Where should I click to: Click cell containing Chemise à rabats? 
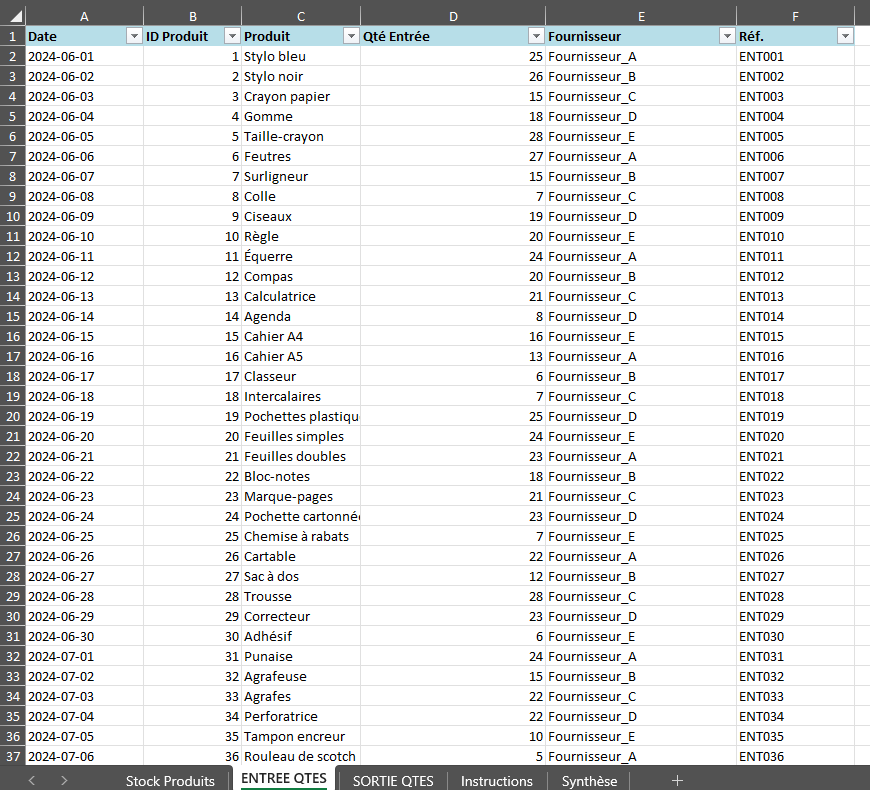(x=301, y=536)
